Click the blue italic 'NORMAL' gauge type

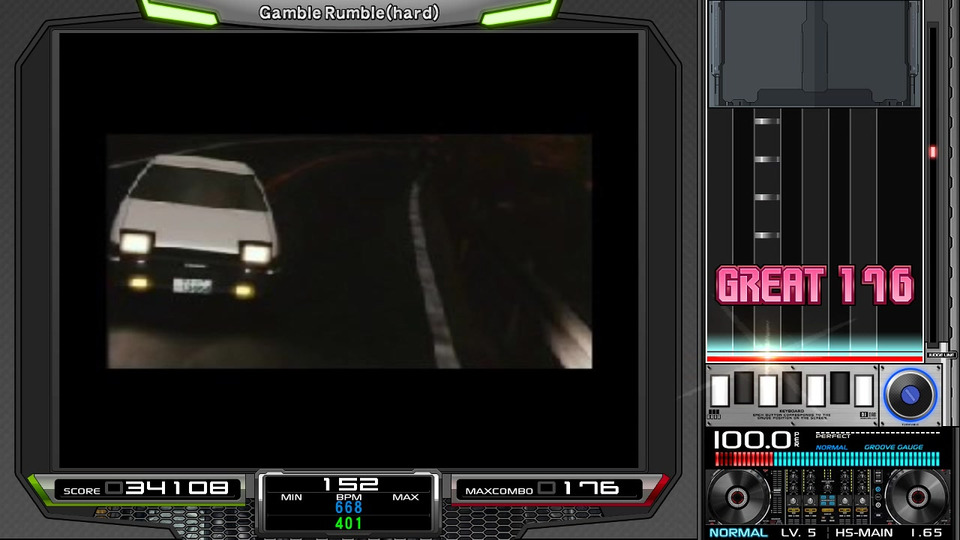point(831,448)
